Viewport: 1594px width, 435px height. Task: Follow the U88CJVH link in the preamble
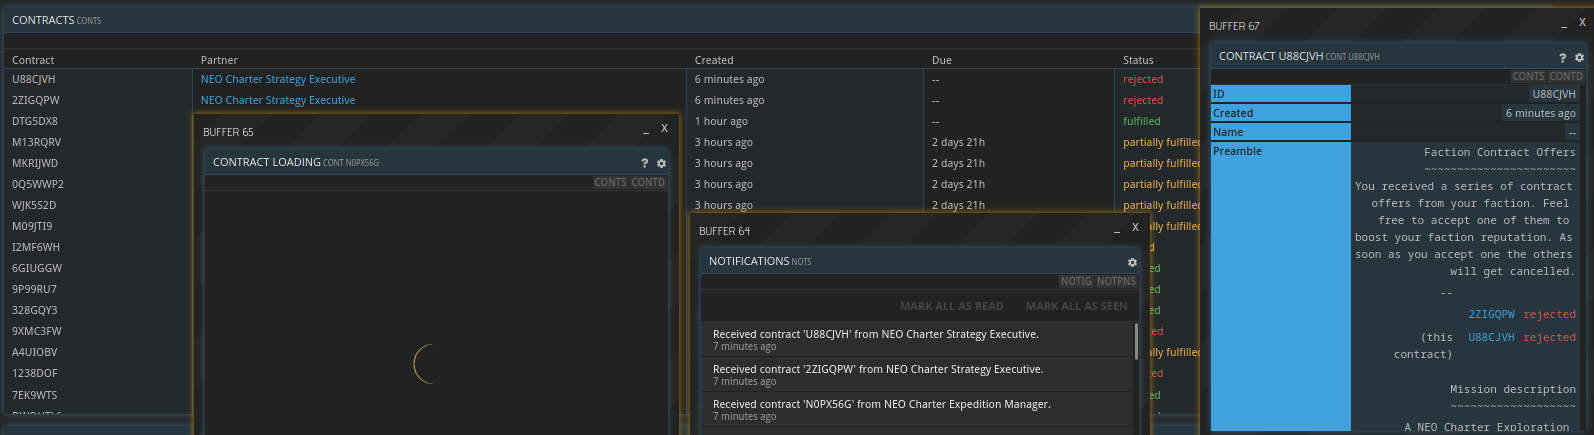1491,337
